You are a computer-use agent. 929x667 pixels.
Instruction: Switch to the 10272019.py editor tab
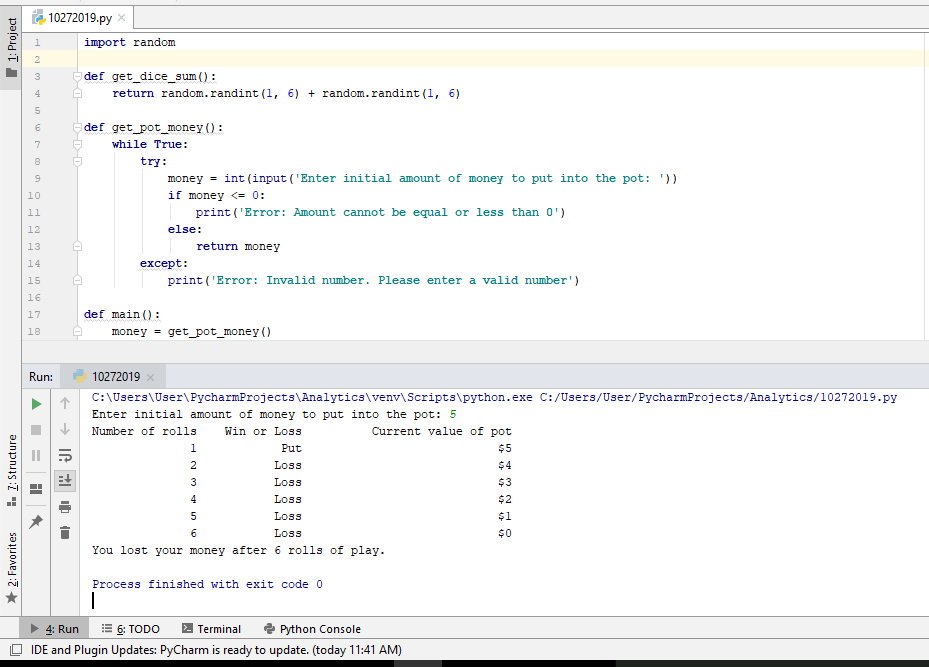pos(79,18)
